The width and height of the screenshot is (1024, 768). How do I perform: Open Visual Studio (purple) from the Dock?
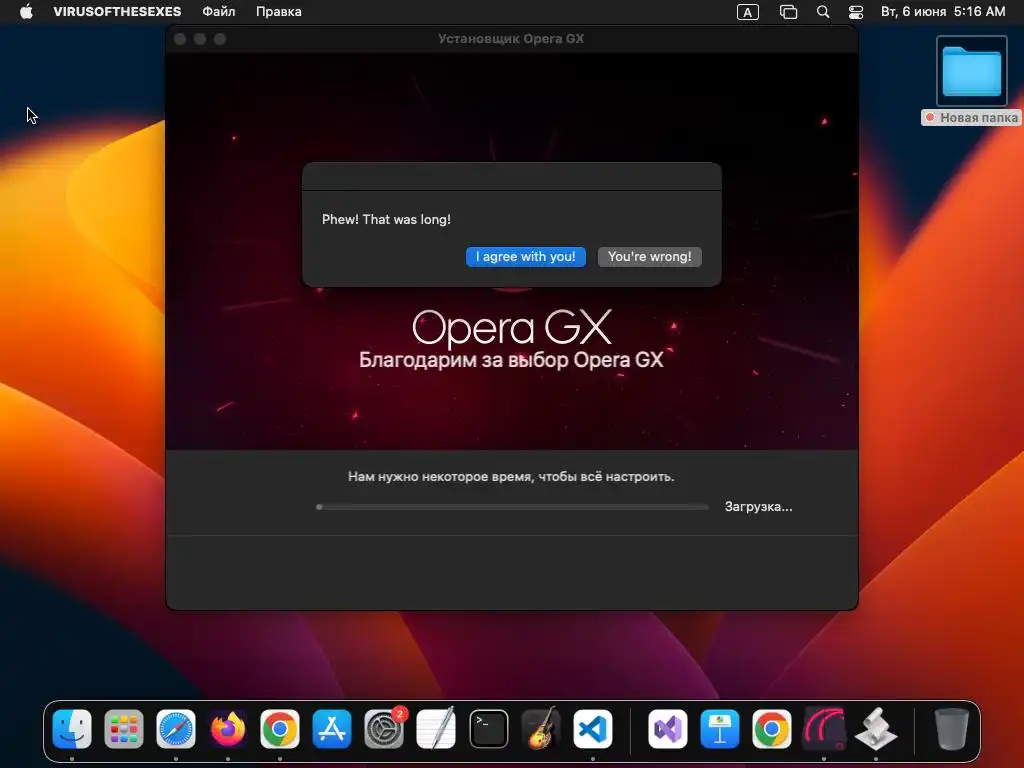click(x=667, y=729)
